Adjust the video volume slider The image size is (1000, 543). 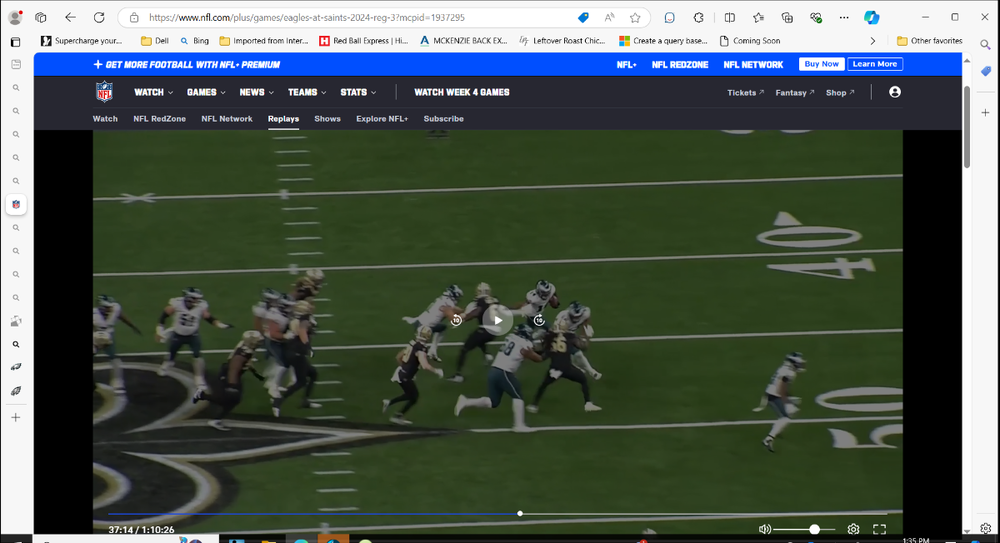pos(814,529)
